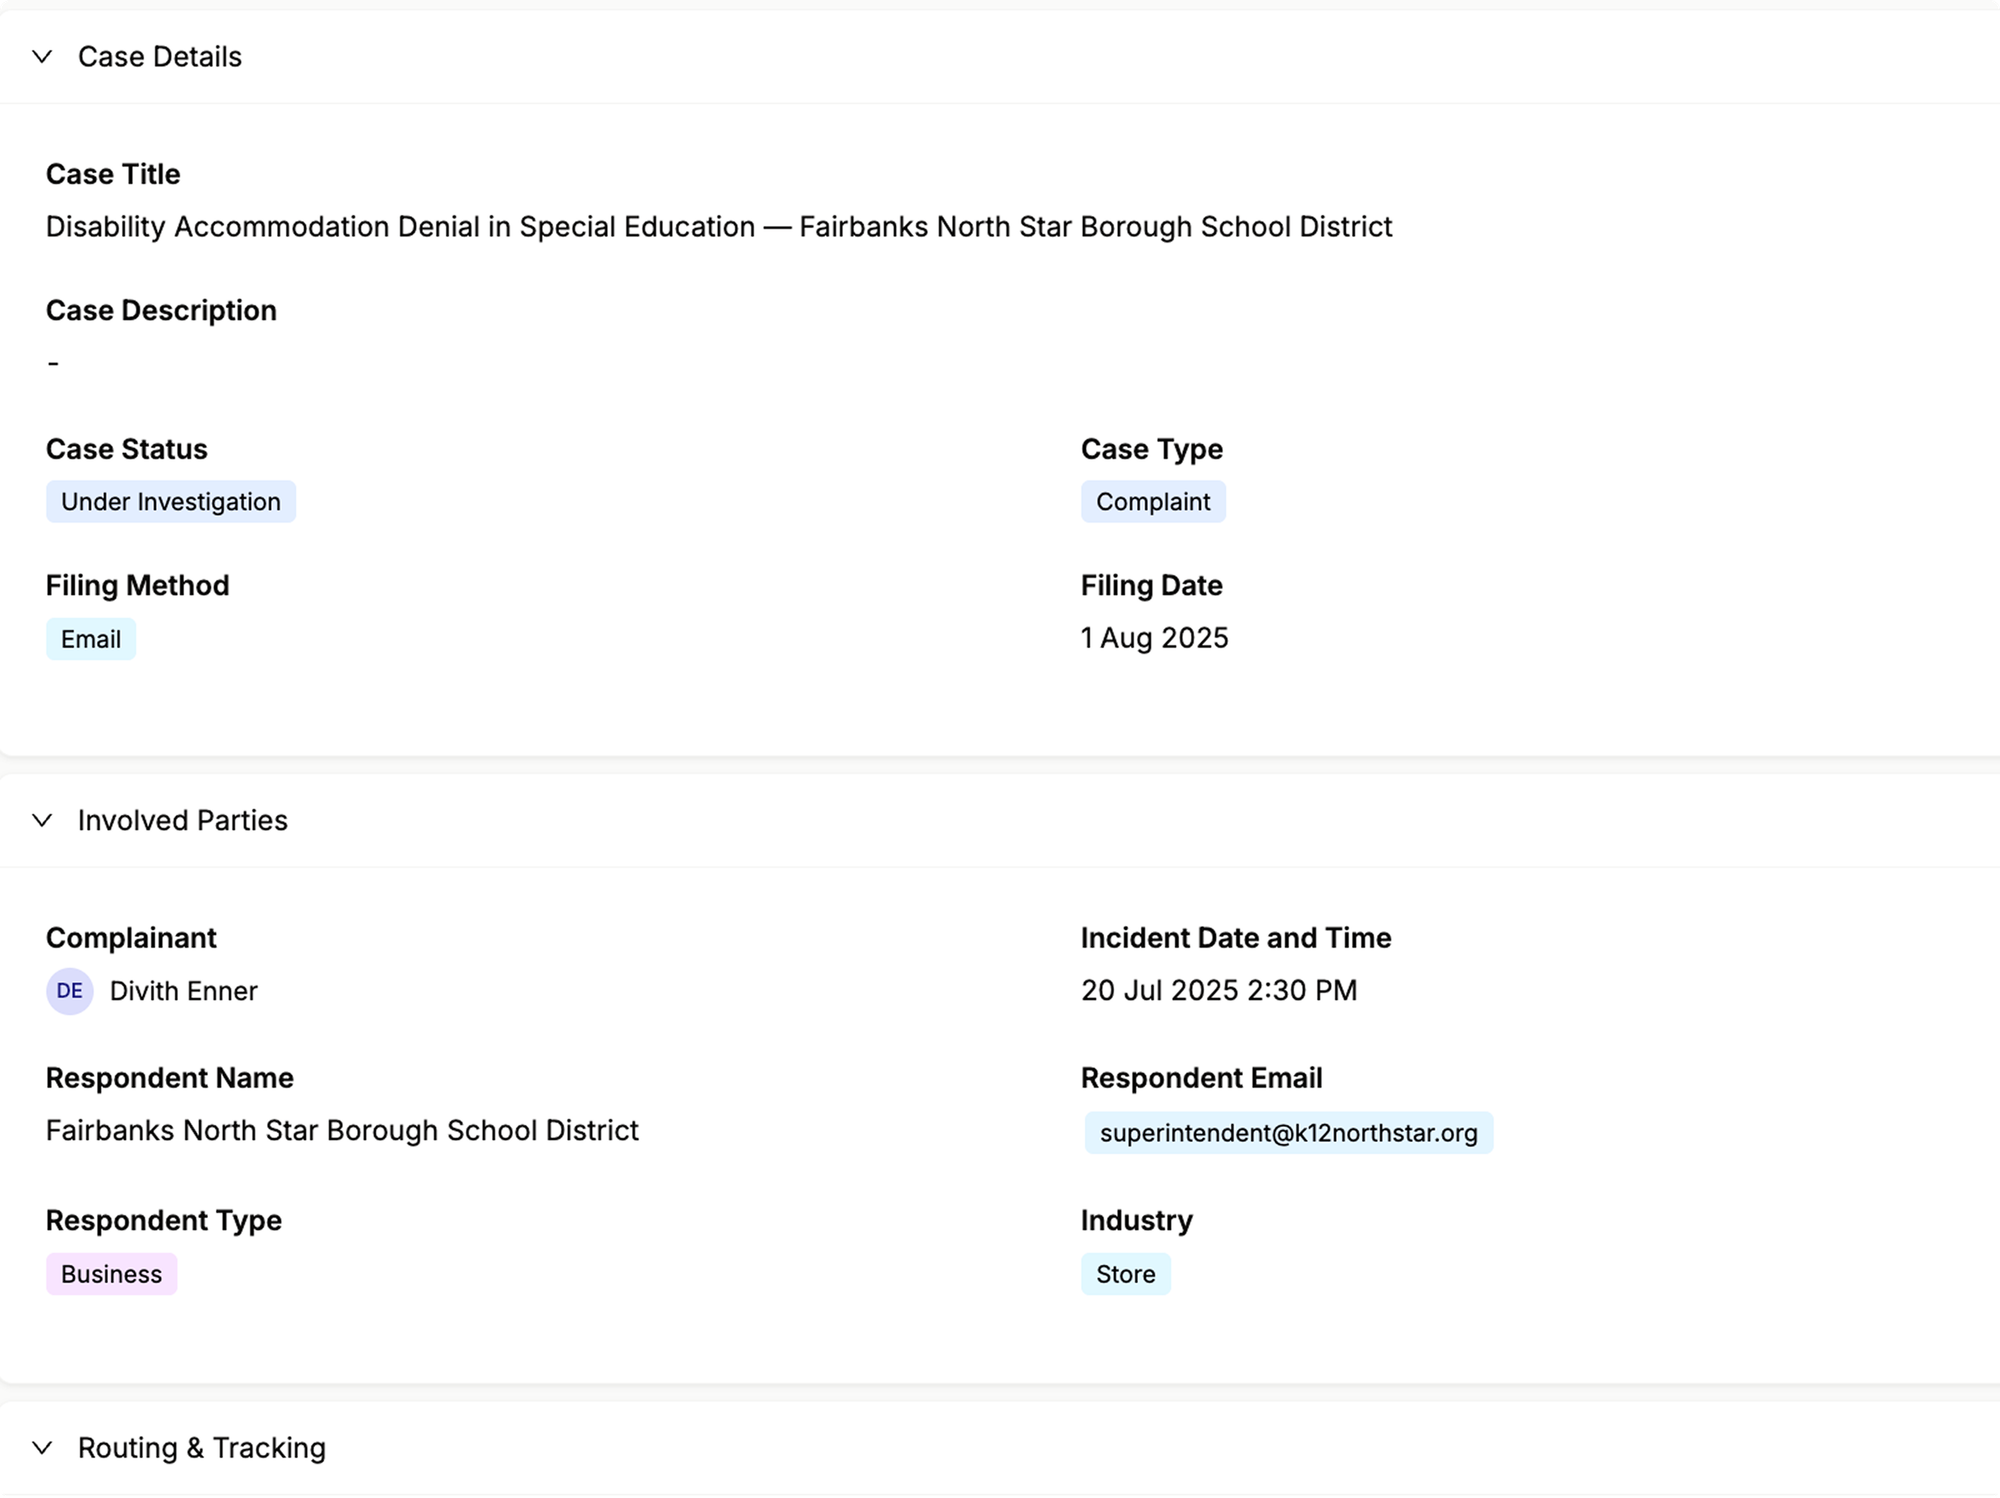Collapse the Routing & Tracking section chevron
The image size is (2000, 1498).
pos(42,1448)
